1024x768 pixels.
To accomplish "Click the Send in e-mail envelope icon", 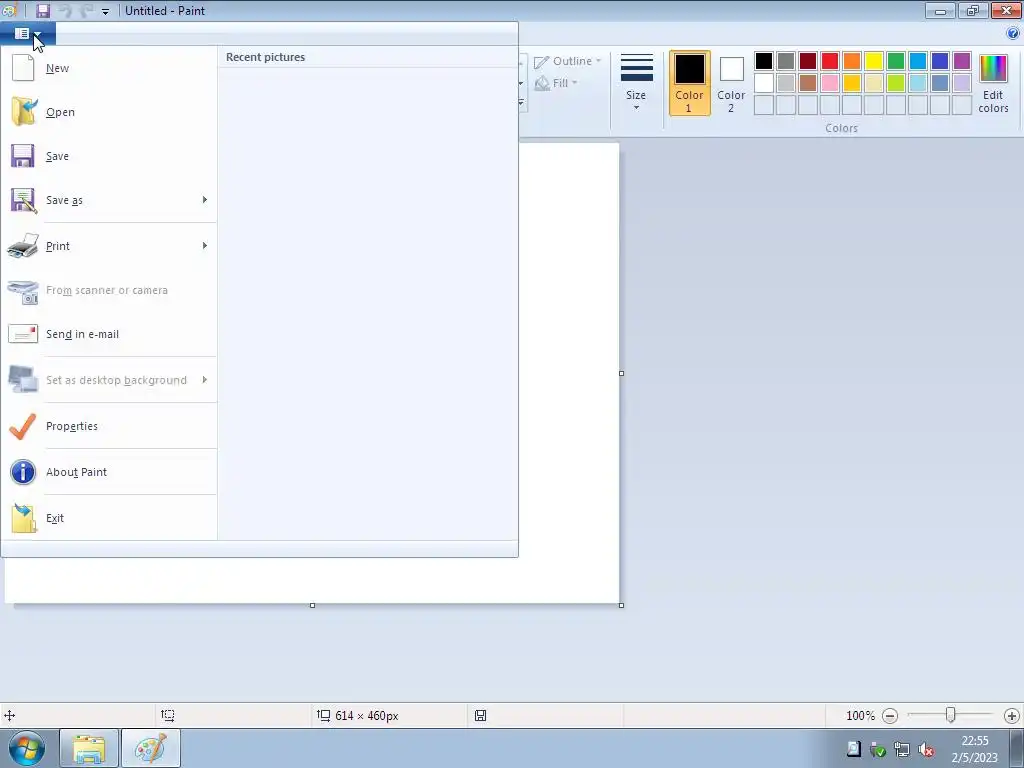I will click(x=23, y=334).
